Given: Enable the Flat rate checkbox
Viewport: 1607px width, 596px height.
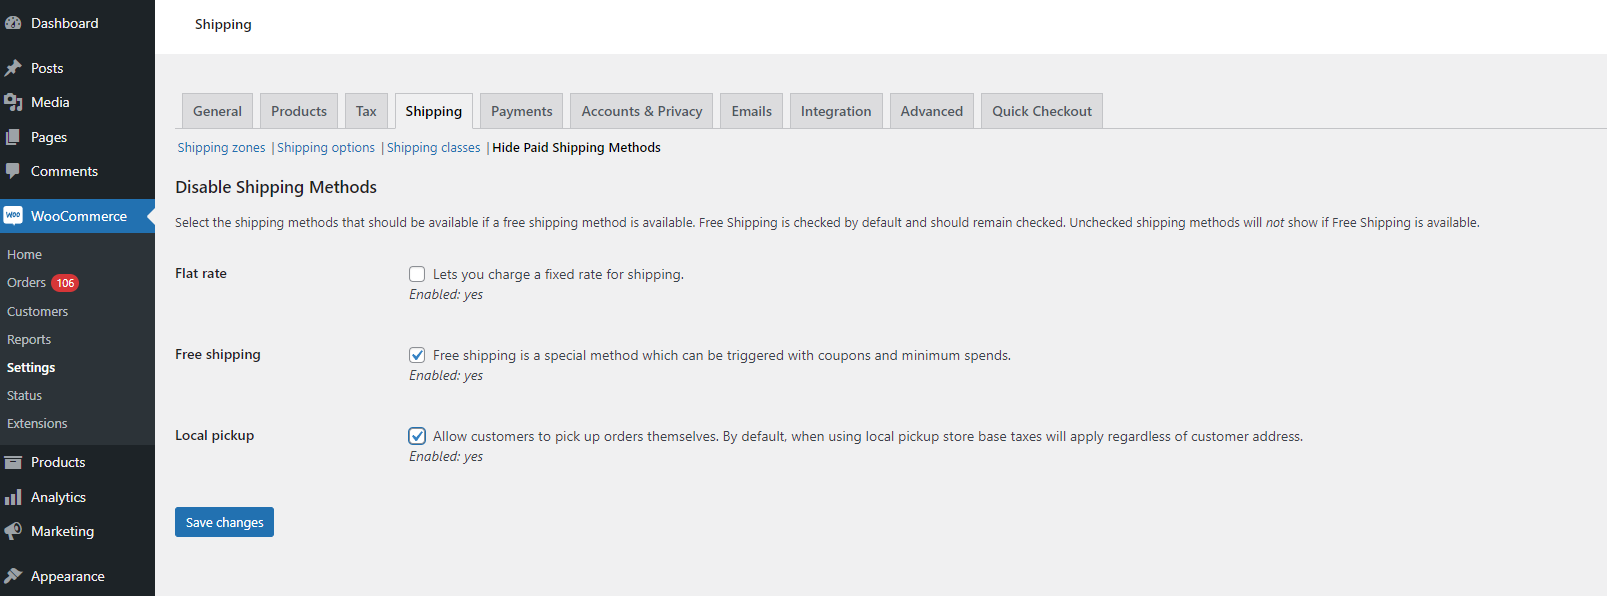Looking at the screenshot, I should (417, 274).
